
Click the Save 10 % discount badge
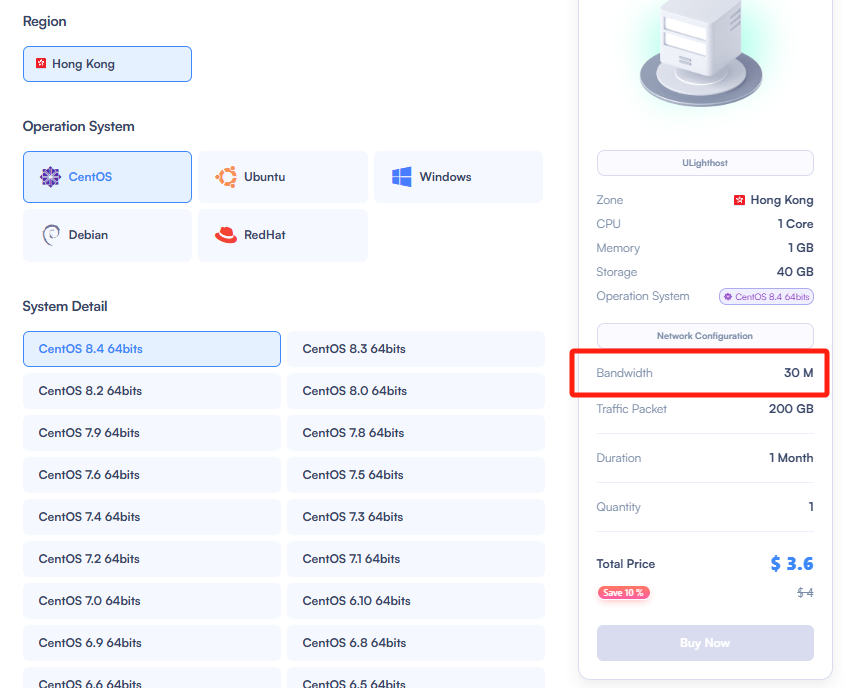623,593
